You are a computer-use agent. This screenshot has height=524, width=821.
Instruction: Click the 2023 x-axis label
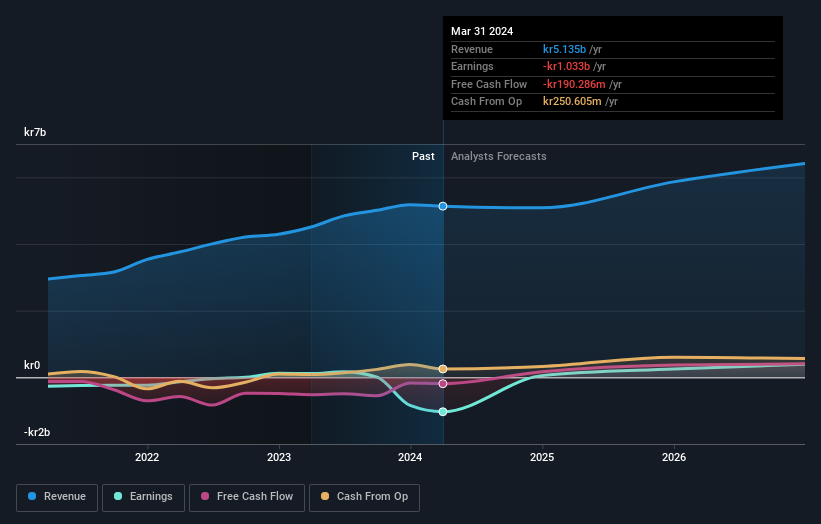click(x=279, y=457)
